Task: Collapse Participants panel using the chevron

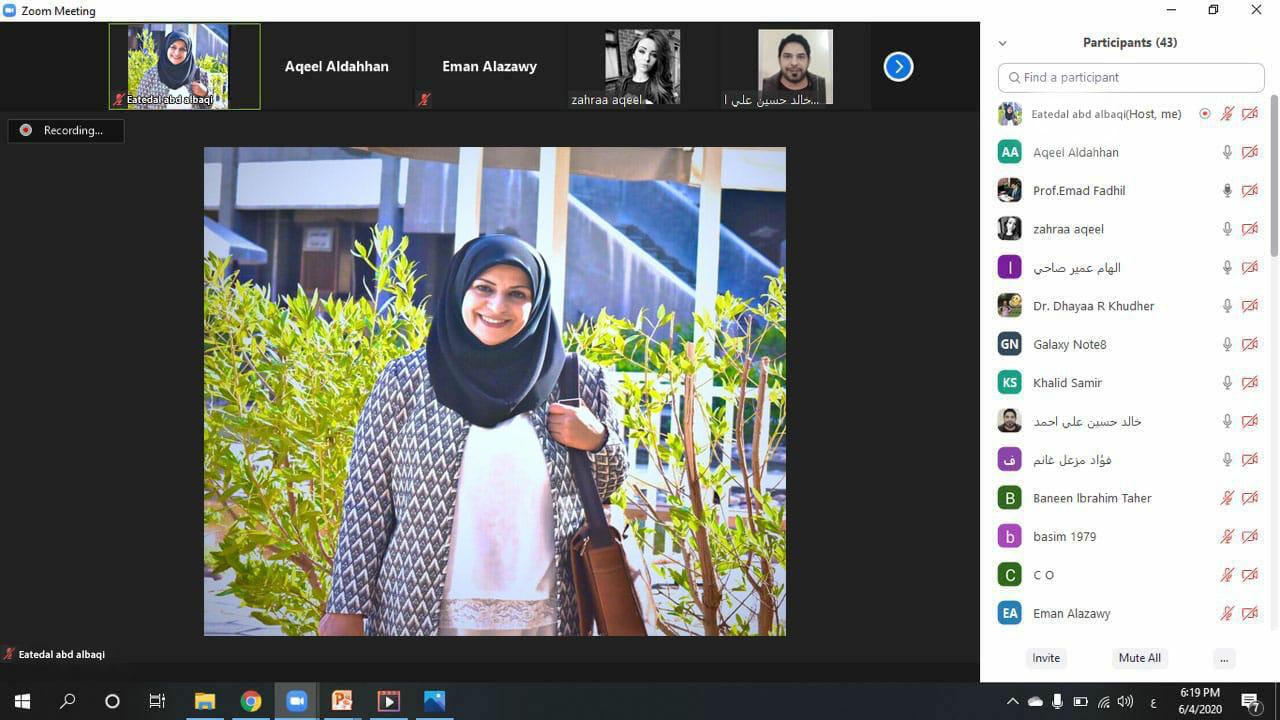Action: pos(1002,43)
